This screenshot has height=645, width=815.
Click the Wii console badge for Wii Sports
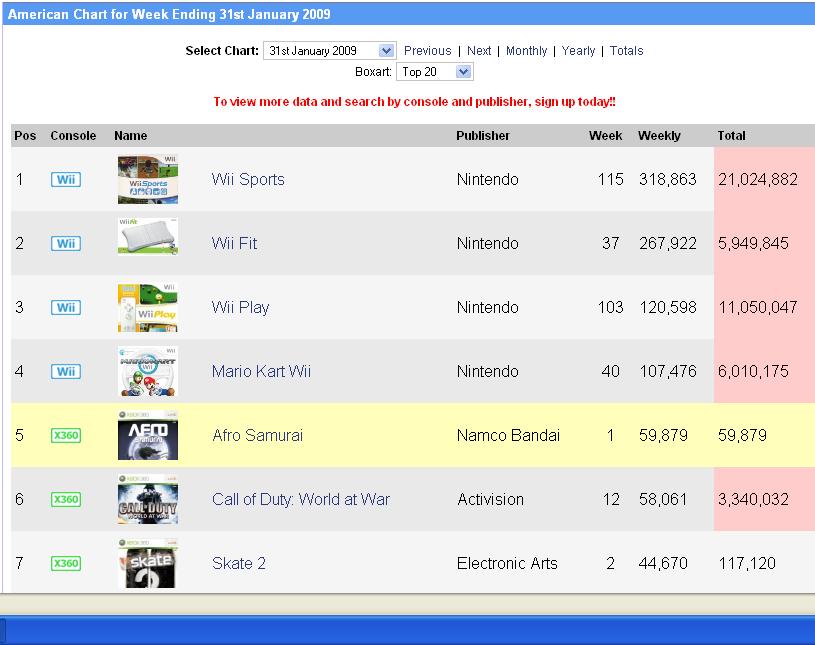(x=66, y=179)
